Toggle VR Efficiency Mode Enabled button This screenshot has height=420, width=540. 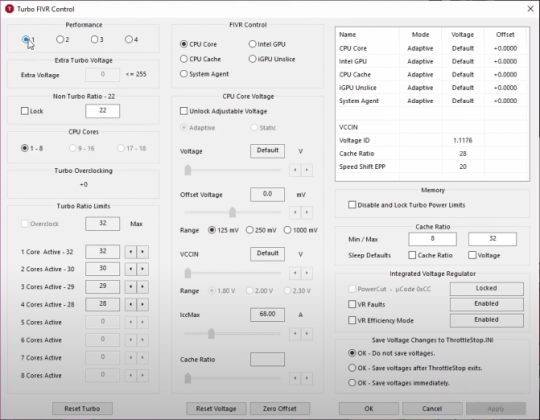[487, 320]
